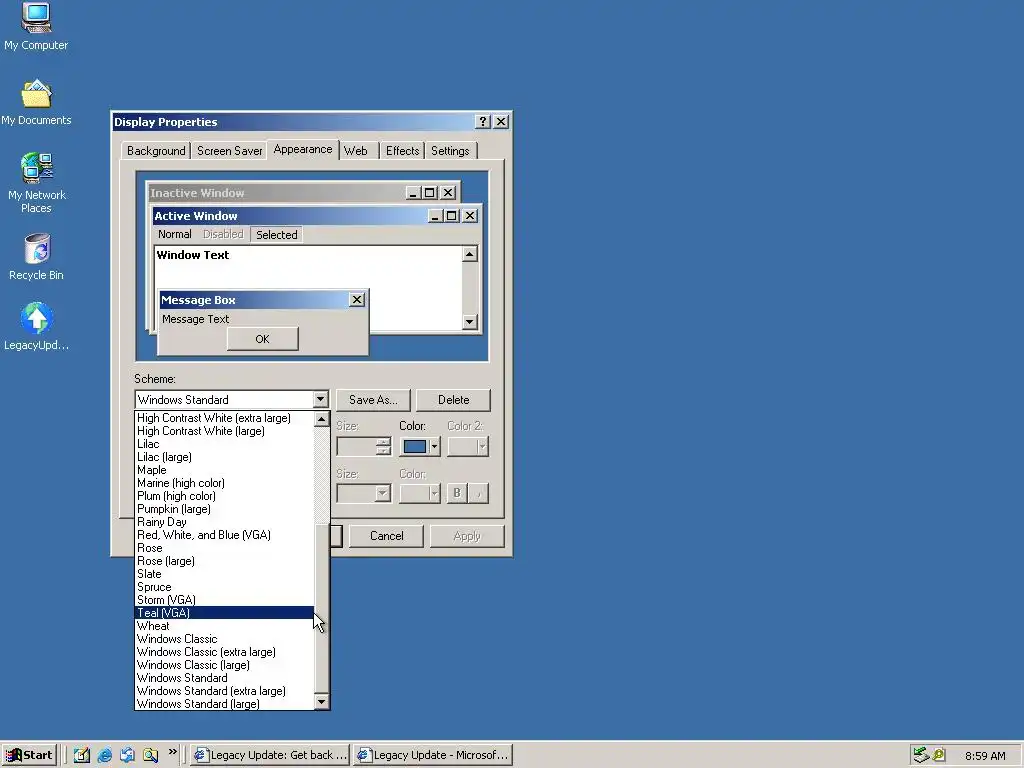Choose the 'Lilac' scheme
The height and width of the screenshot is (768, 1024).
pyautogui.click(x=225, y=444)
